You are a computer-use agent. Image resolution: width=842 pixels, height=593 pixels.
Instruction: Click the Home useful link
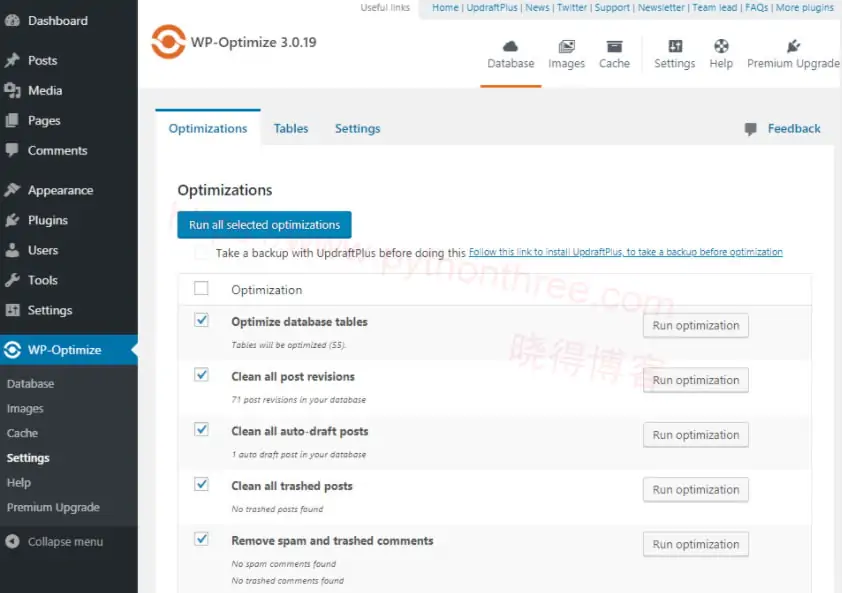click(x=445, y=8)
